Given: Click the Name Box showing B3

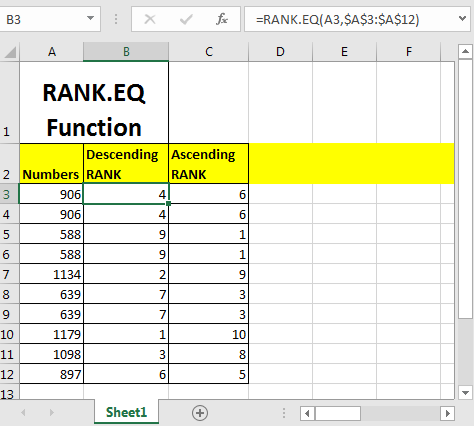Looking at the screenshot, I should tap(42, 19).
